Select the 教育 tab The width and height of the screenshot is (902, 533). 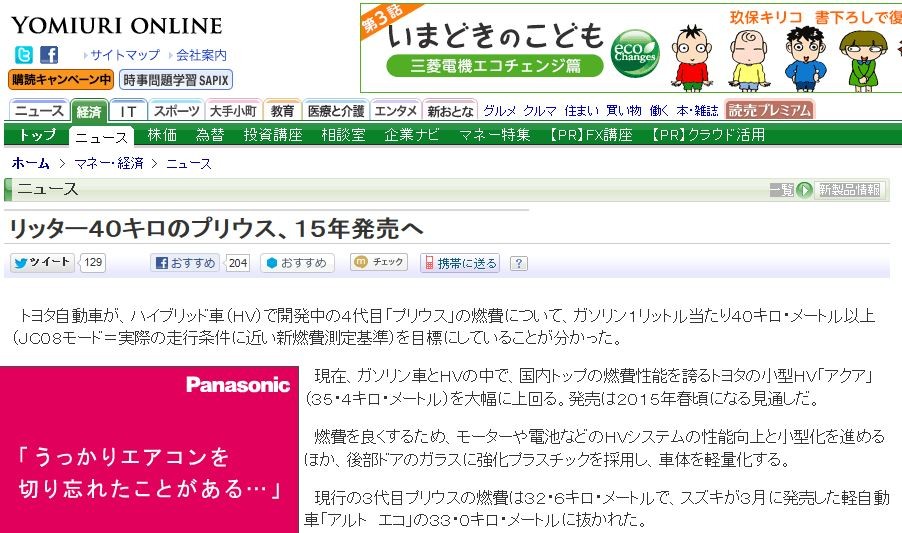click(282, 110)
